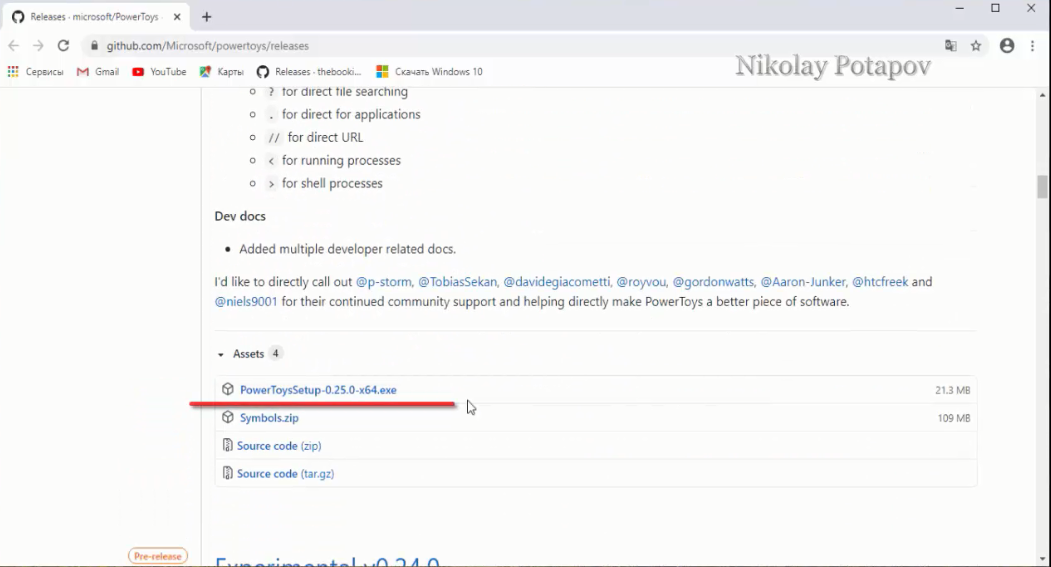Go forward in browser history
Viewport: 1051px width, 567px height.
pyautogui.click(x=38, y=46)
